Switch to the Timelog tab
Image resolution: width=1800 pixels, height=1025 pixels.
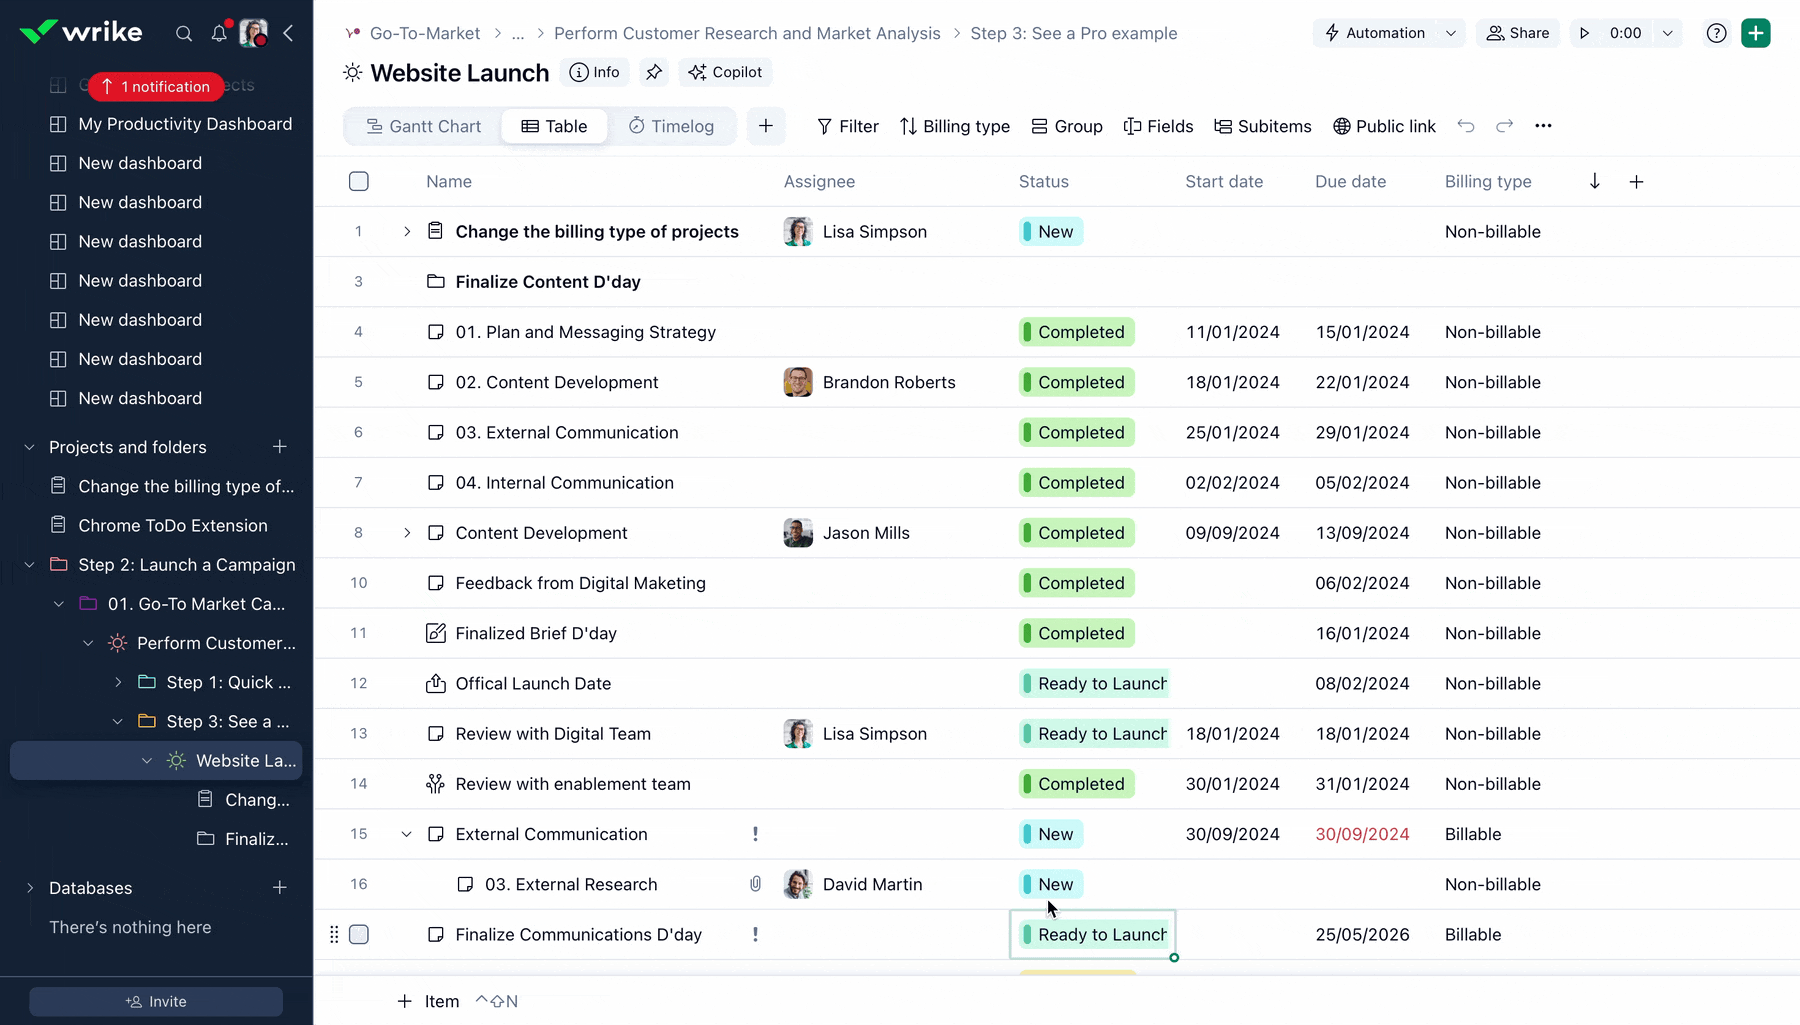click(671, 126)
